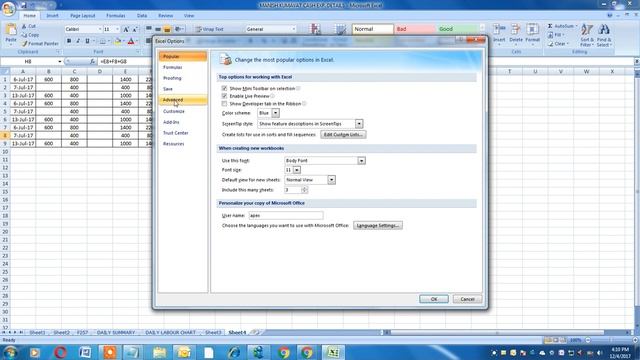
Task: Open the Opera browser from the taskbar
Action: [x=60, y=352]
